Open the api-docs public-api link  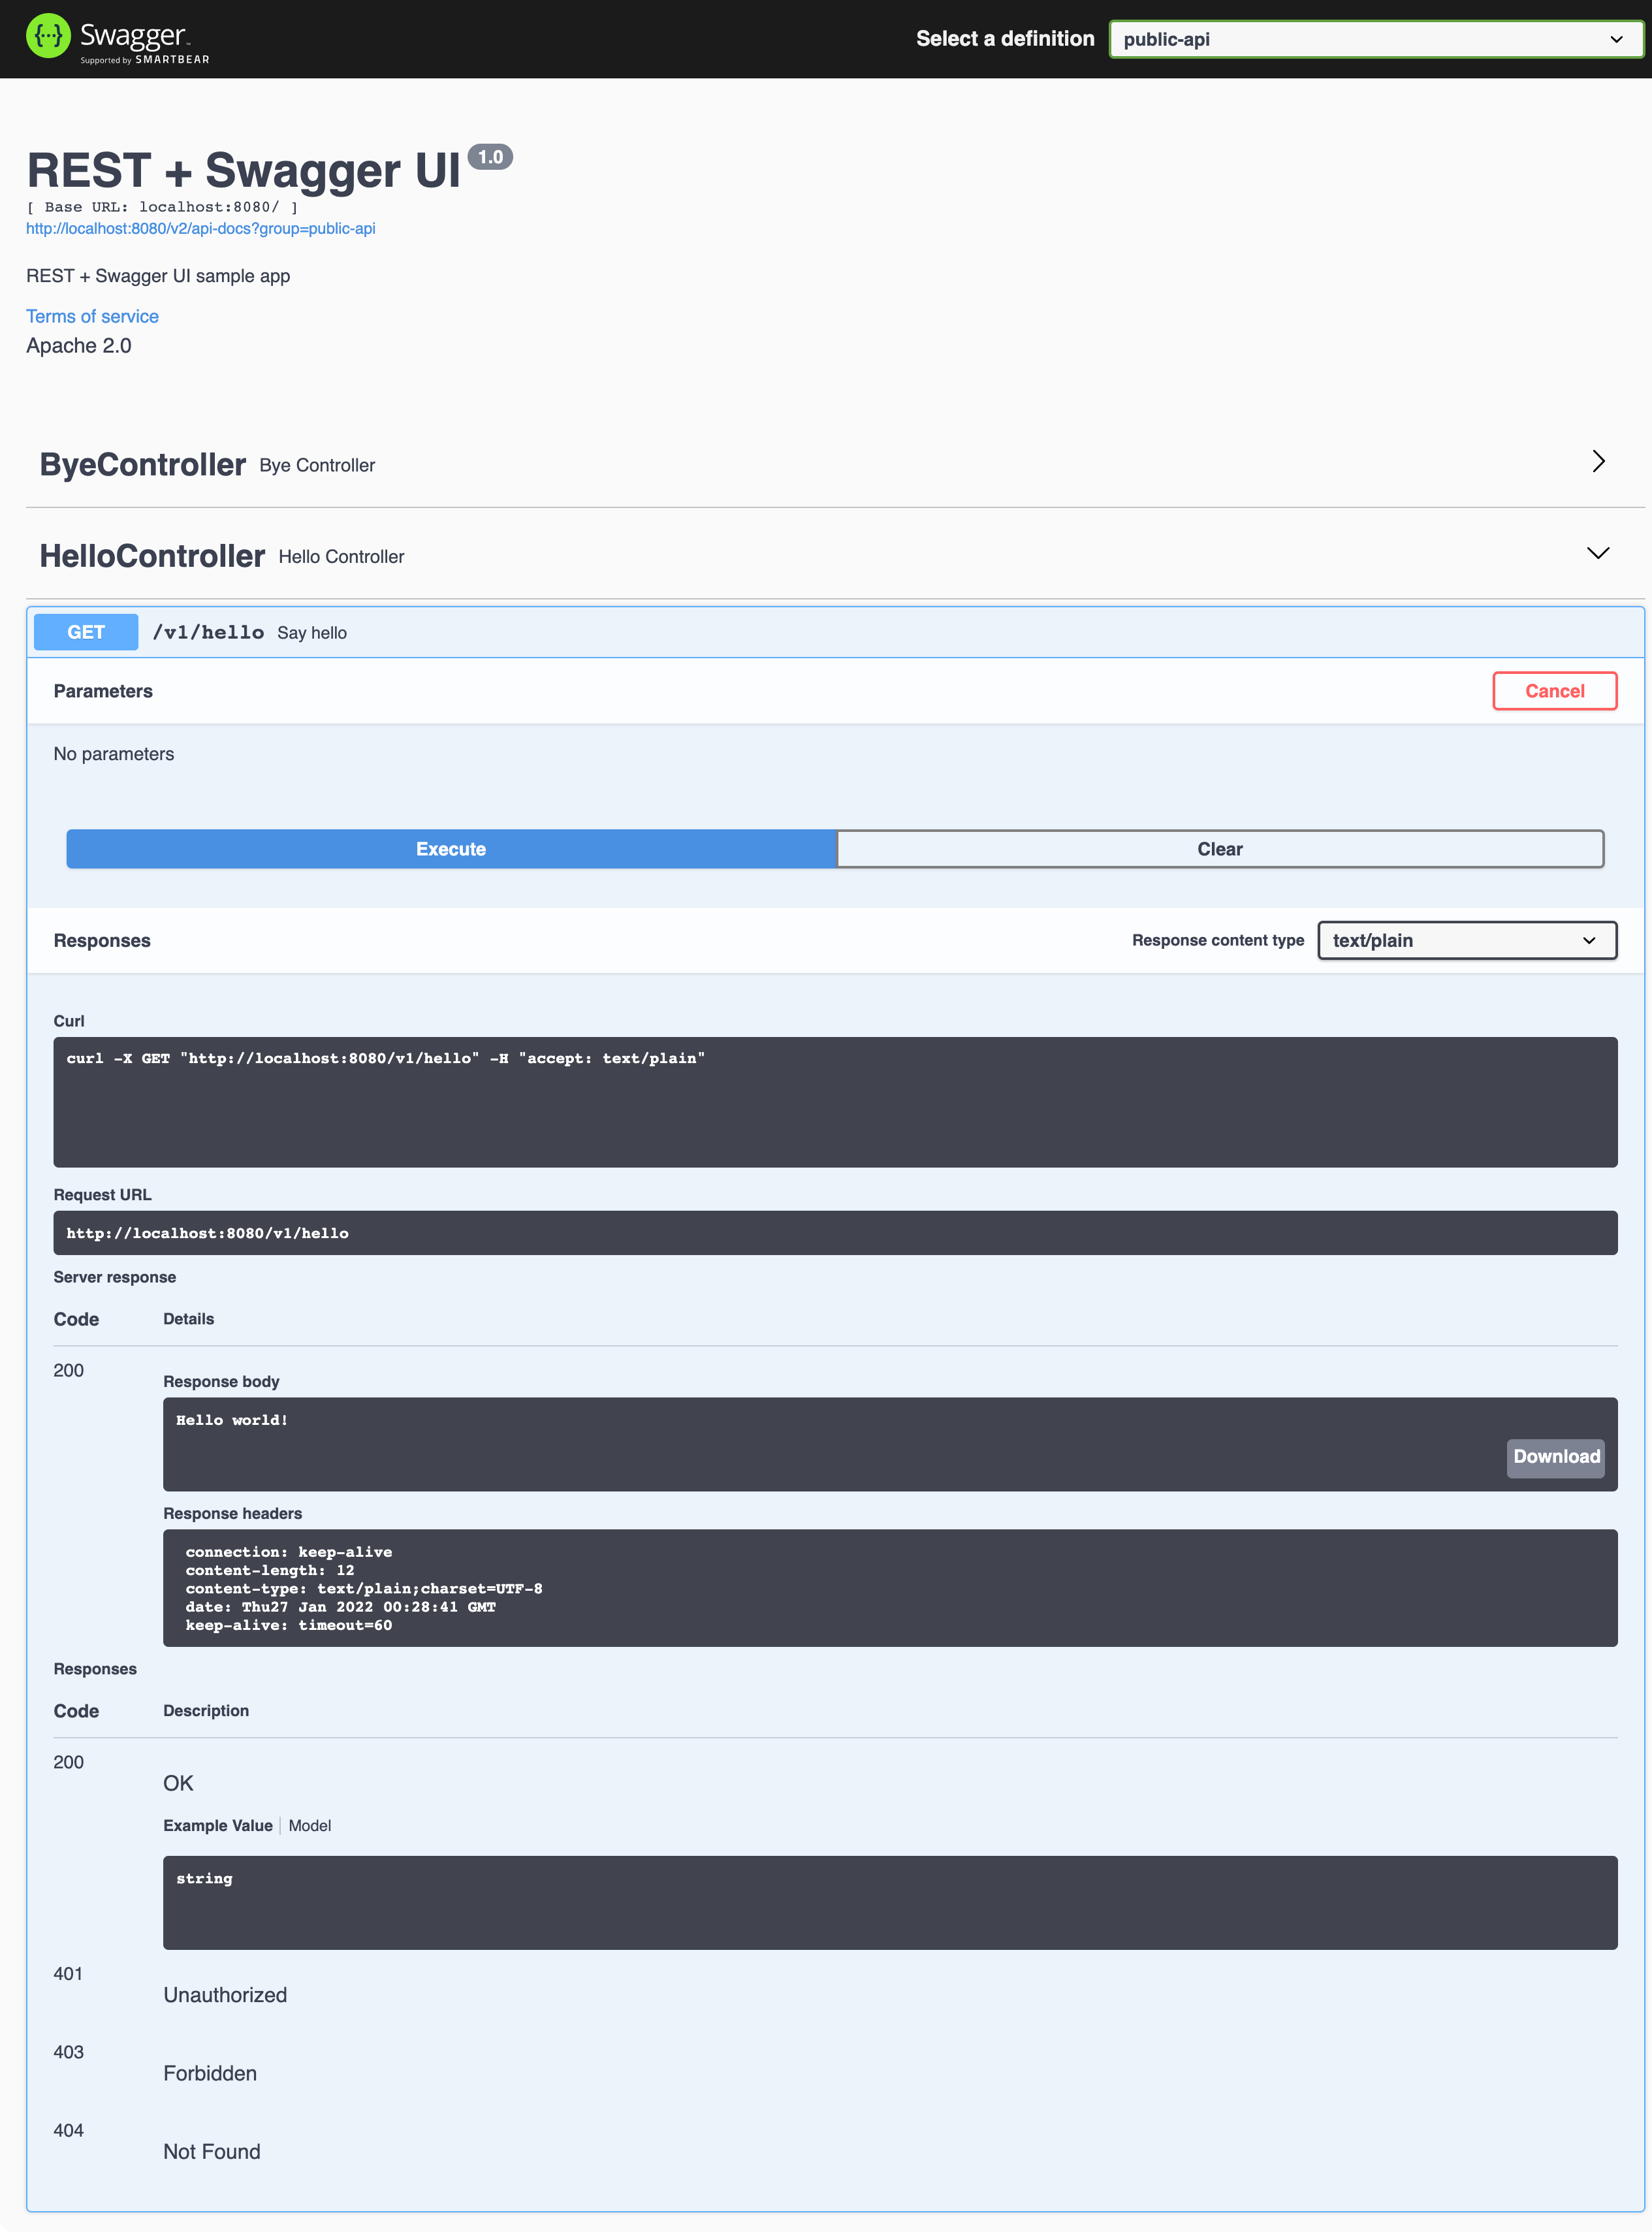coord(201,229)
